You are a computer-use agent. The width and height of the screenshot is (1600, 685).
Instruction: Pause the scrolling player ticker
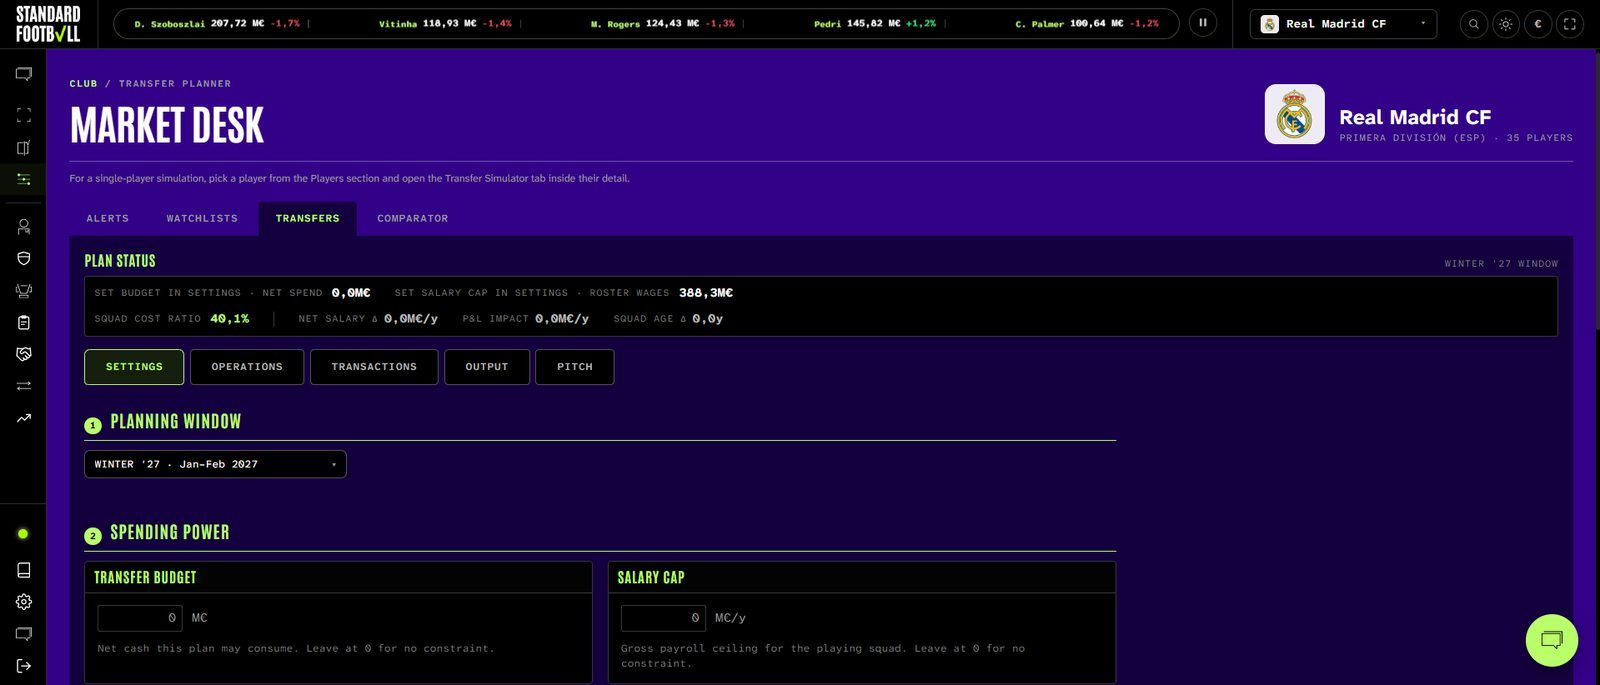(1203, 23)
